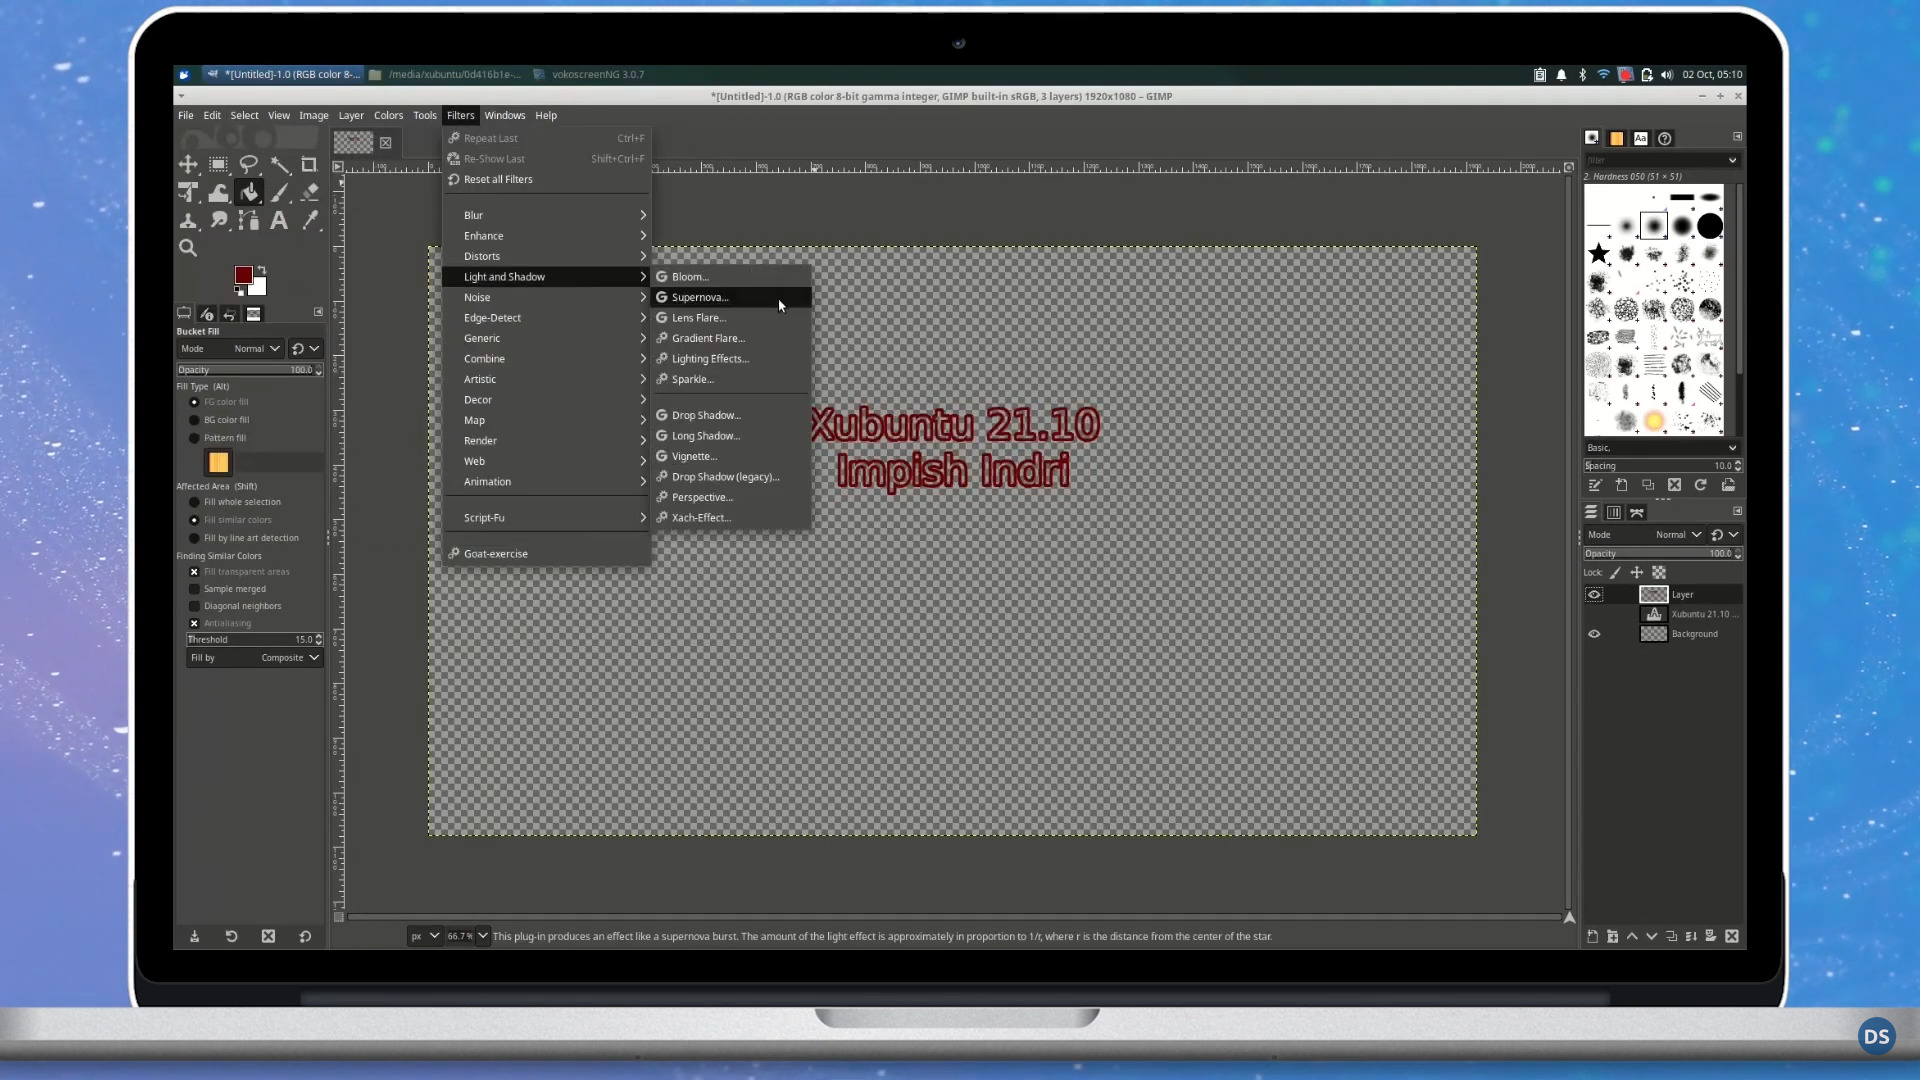The height and width of the screenshot is (1080, 1920).
Task: Select the Unified Transform tool
Action: (188, 192)
